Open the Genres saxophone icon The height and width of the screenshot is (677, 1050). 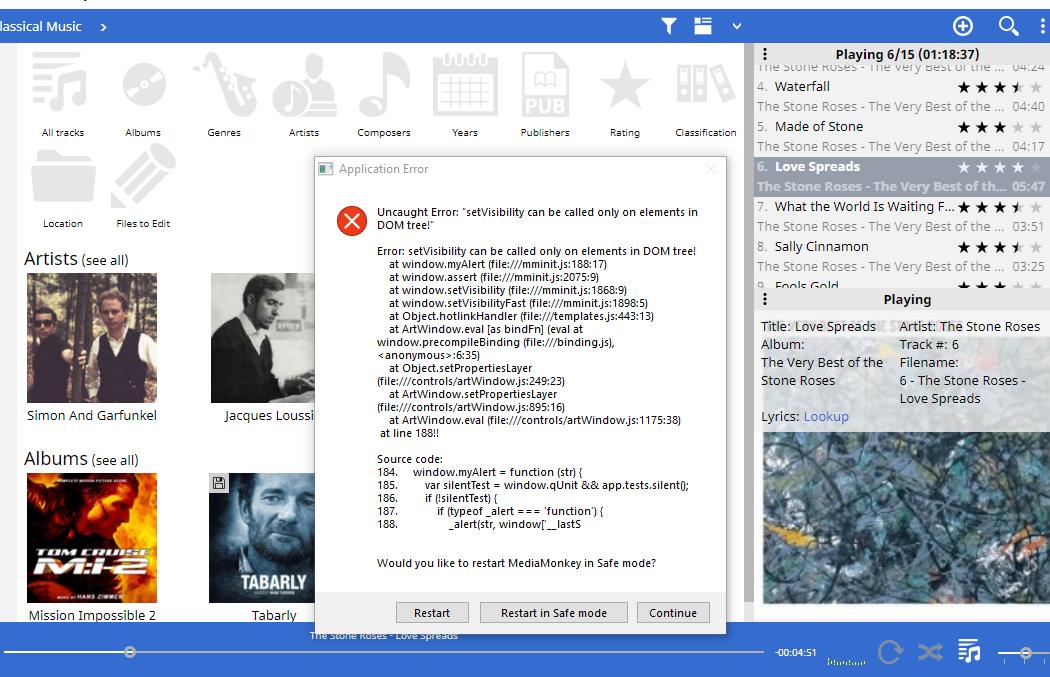224,87
